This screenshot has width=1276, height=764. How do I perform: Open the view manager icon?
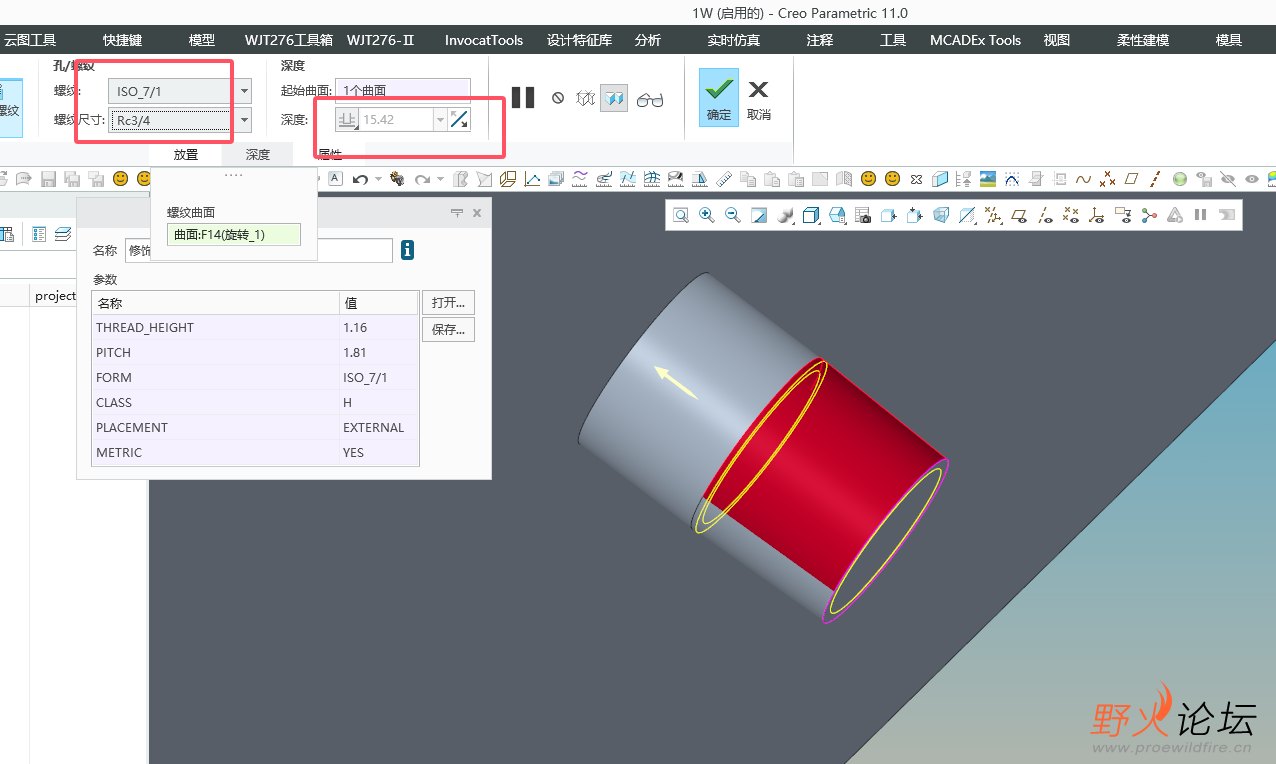(x=837, y=215)
